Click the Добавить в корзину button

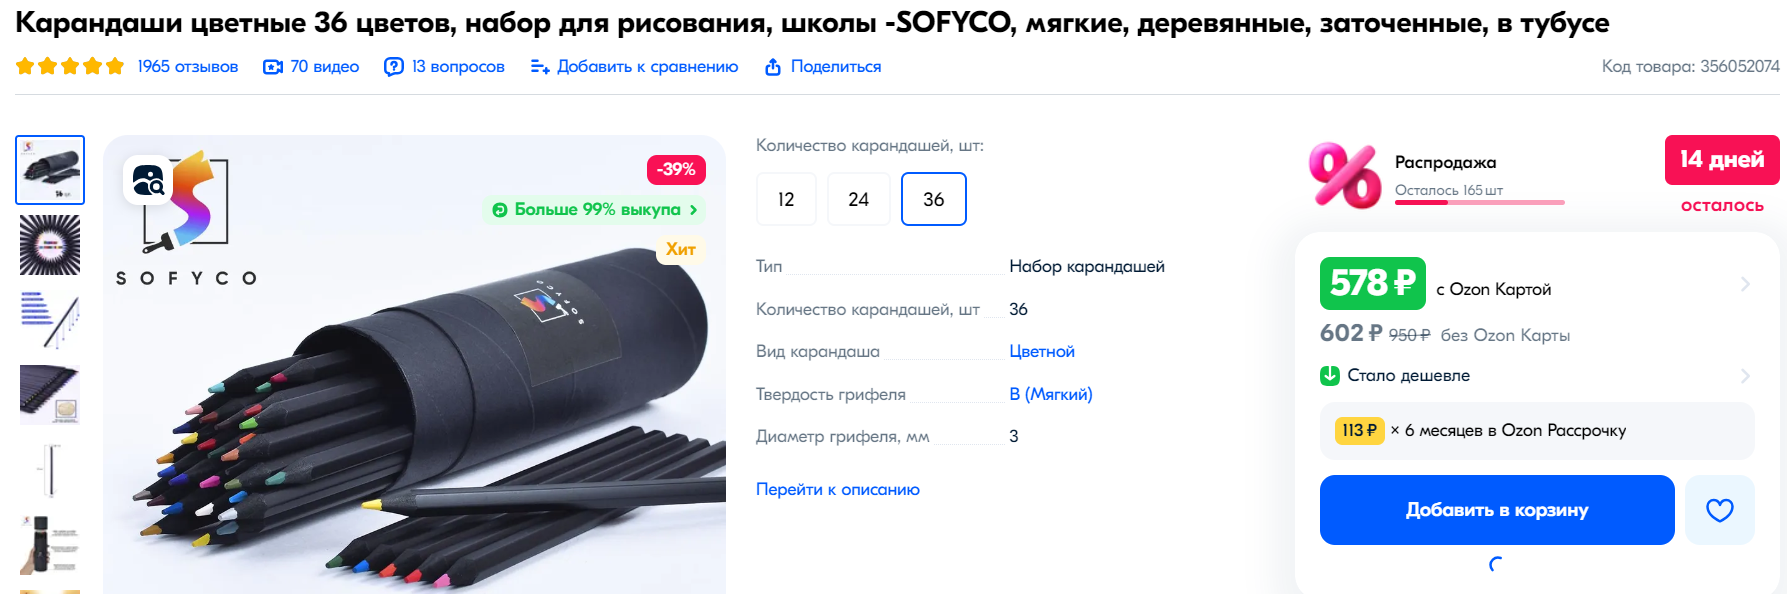[1497, 510]
